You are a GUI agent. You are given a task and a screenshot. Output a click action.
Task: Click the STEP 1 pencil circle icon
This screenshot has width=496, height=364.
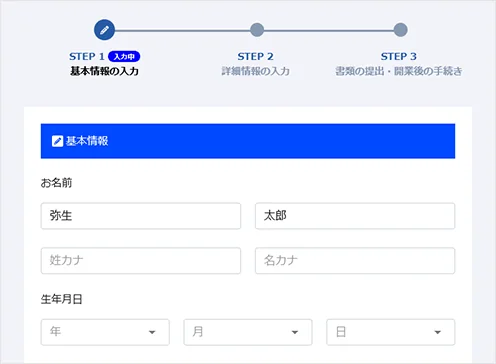click(104, 30)
